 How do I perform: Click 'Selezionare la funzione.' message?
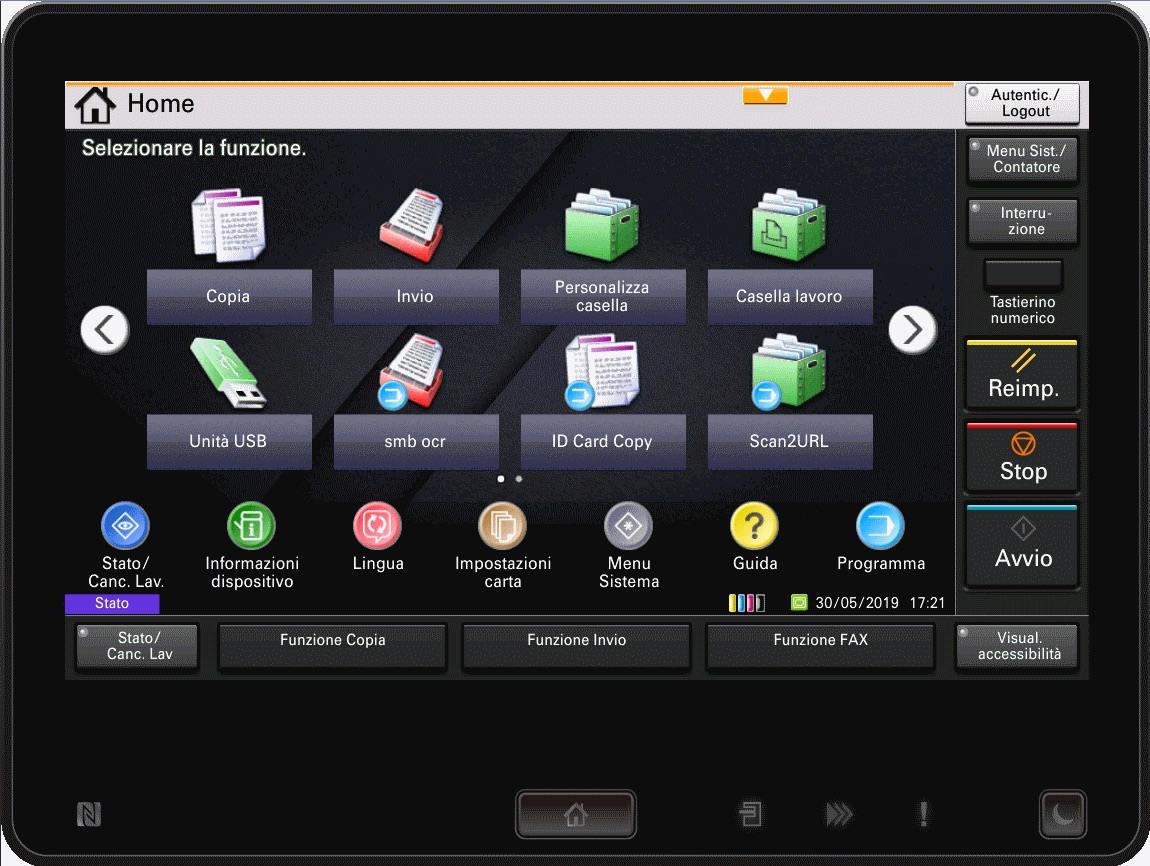(194, 148)
